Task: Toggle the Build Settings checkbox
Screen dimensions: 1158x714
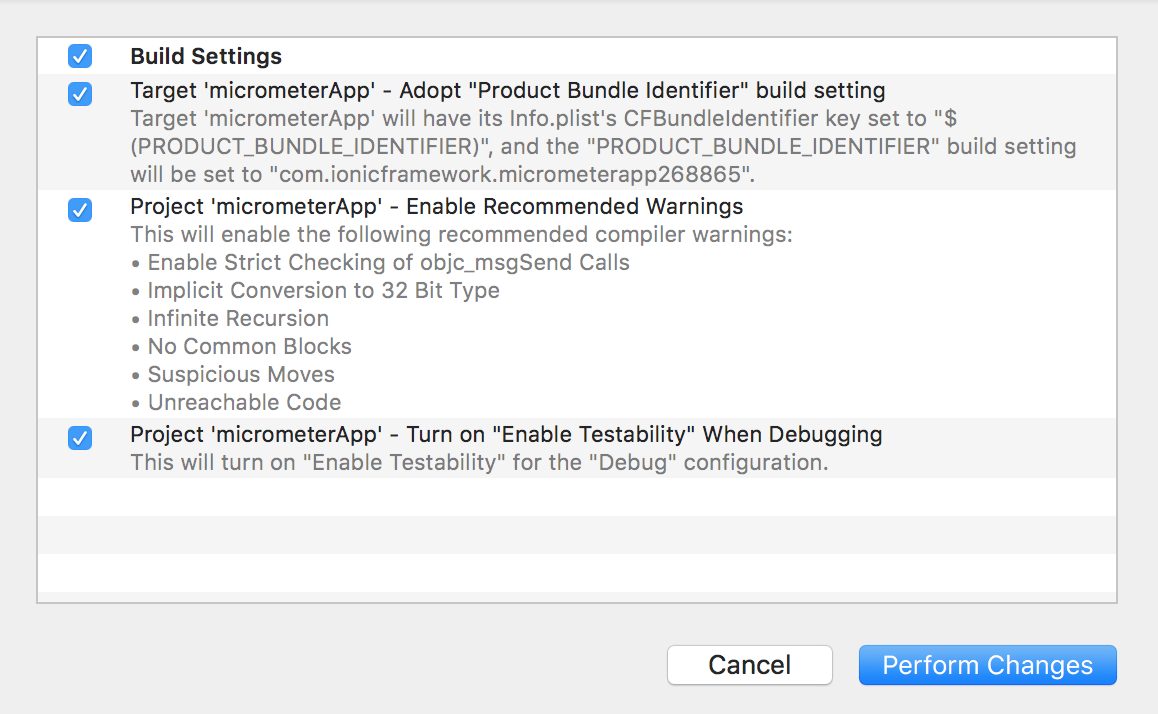Action: click(x=80, y=56)
